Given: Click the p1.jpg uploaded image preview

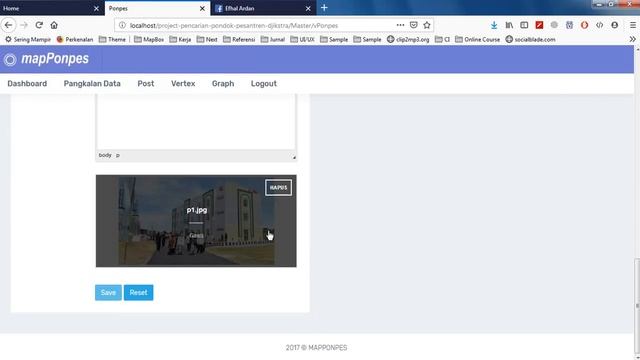Looking at the screenshot, I should 196,221.
